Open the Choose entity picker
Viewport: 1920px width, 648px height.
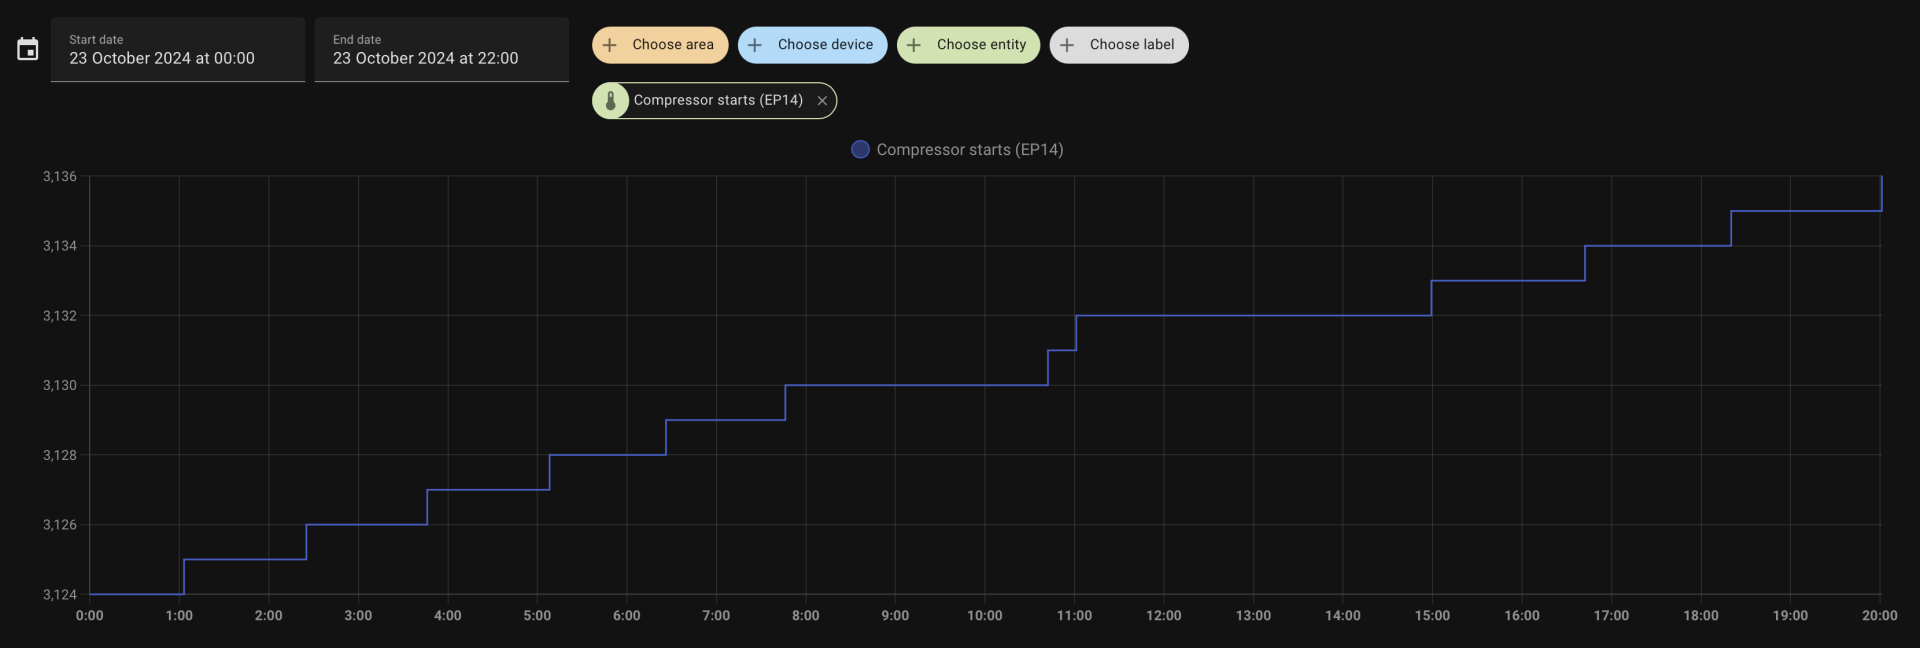pyautogui.click(x=981, y=45)
